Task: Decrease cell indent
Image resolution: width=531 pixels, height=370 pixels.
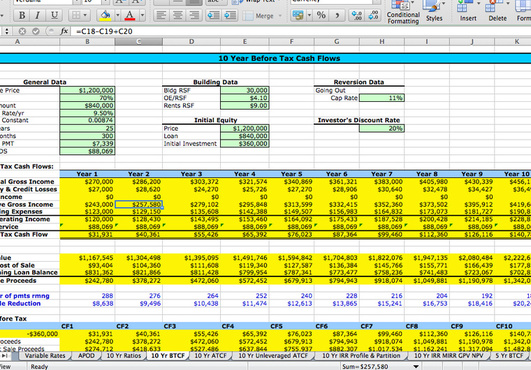Action: click(214, 15)
